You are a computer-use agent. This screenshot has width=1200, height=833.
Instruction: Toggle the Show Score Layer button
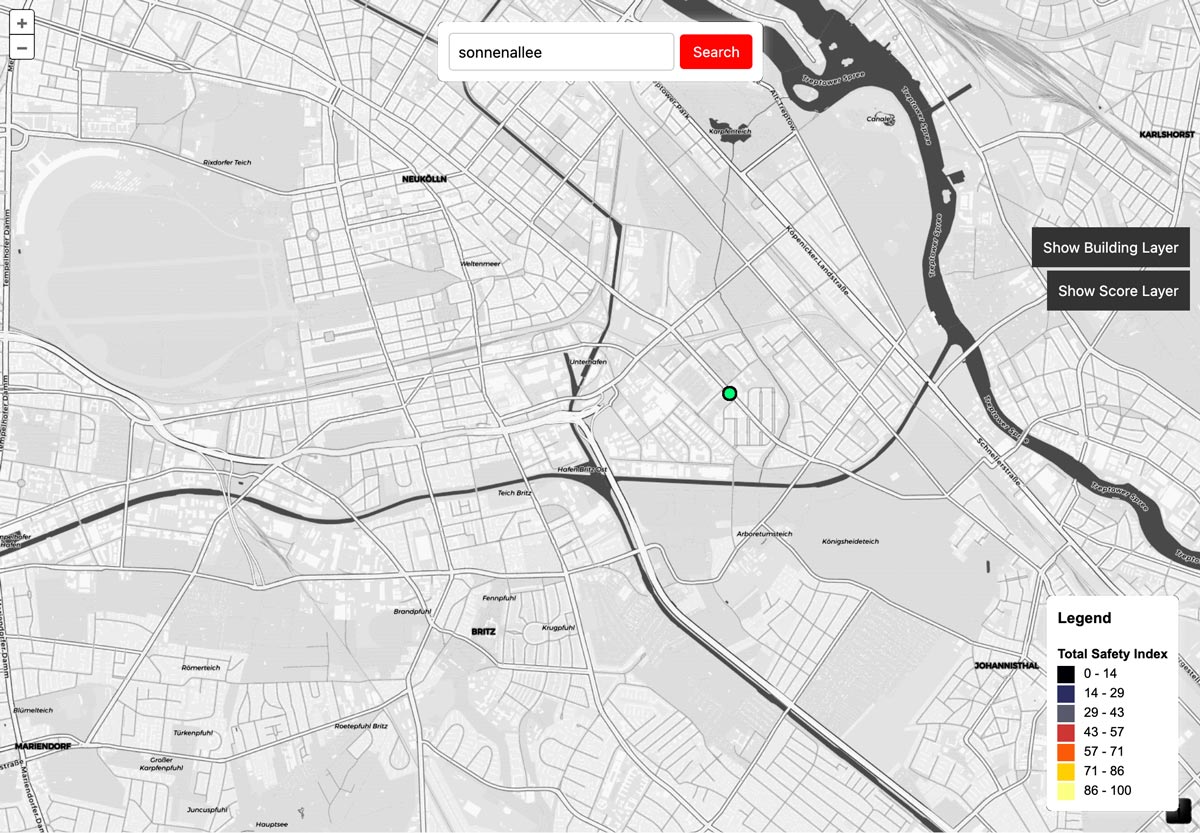click(x=1117, y=291)
